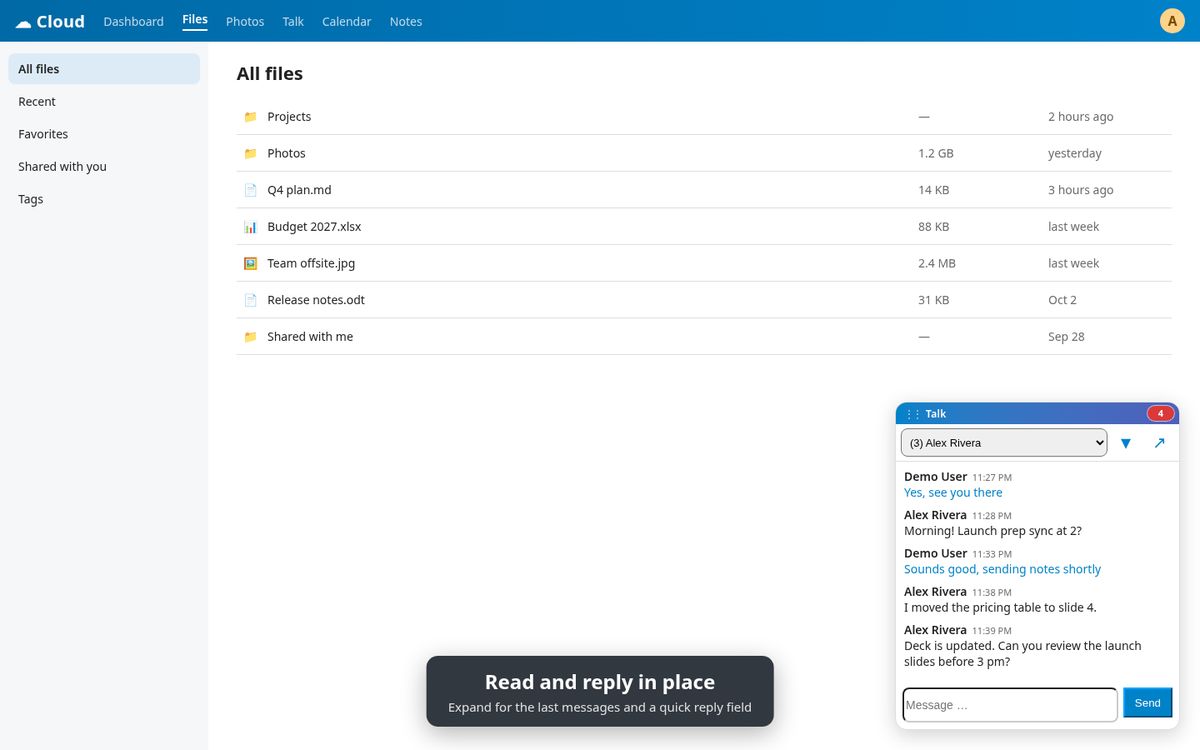The height and width of the screenshot is (750, 1200).
Task: Open the file Q4 plan.md
Action: click(299, 190)
